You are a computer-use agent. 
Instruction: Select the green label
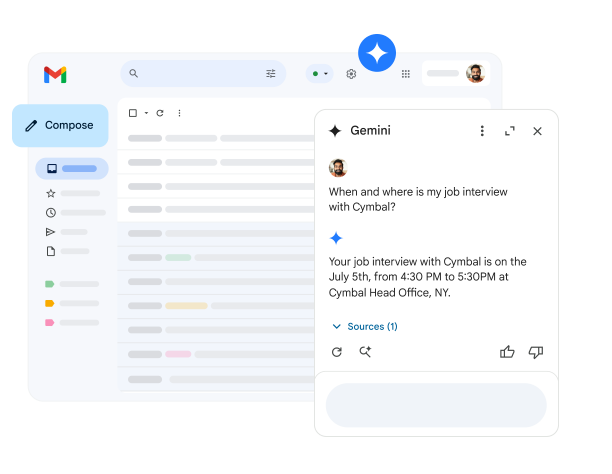[72, 284]
